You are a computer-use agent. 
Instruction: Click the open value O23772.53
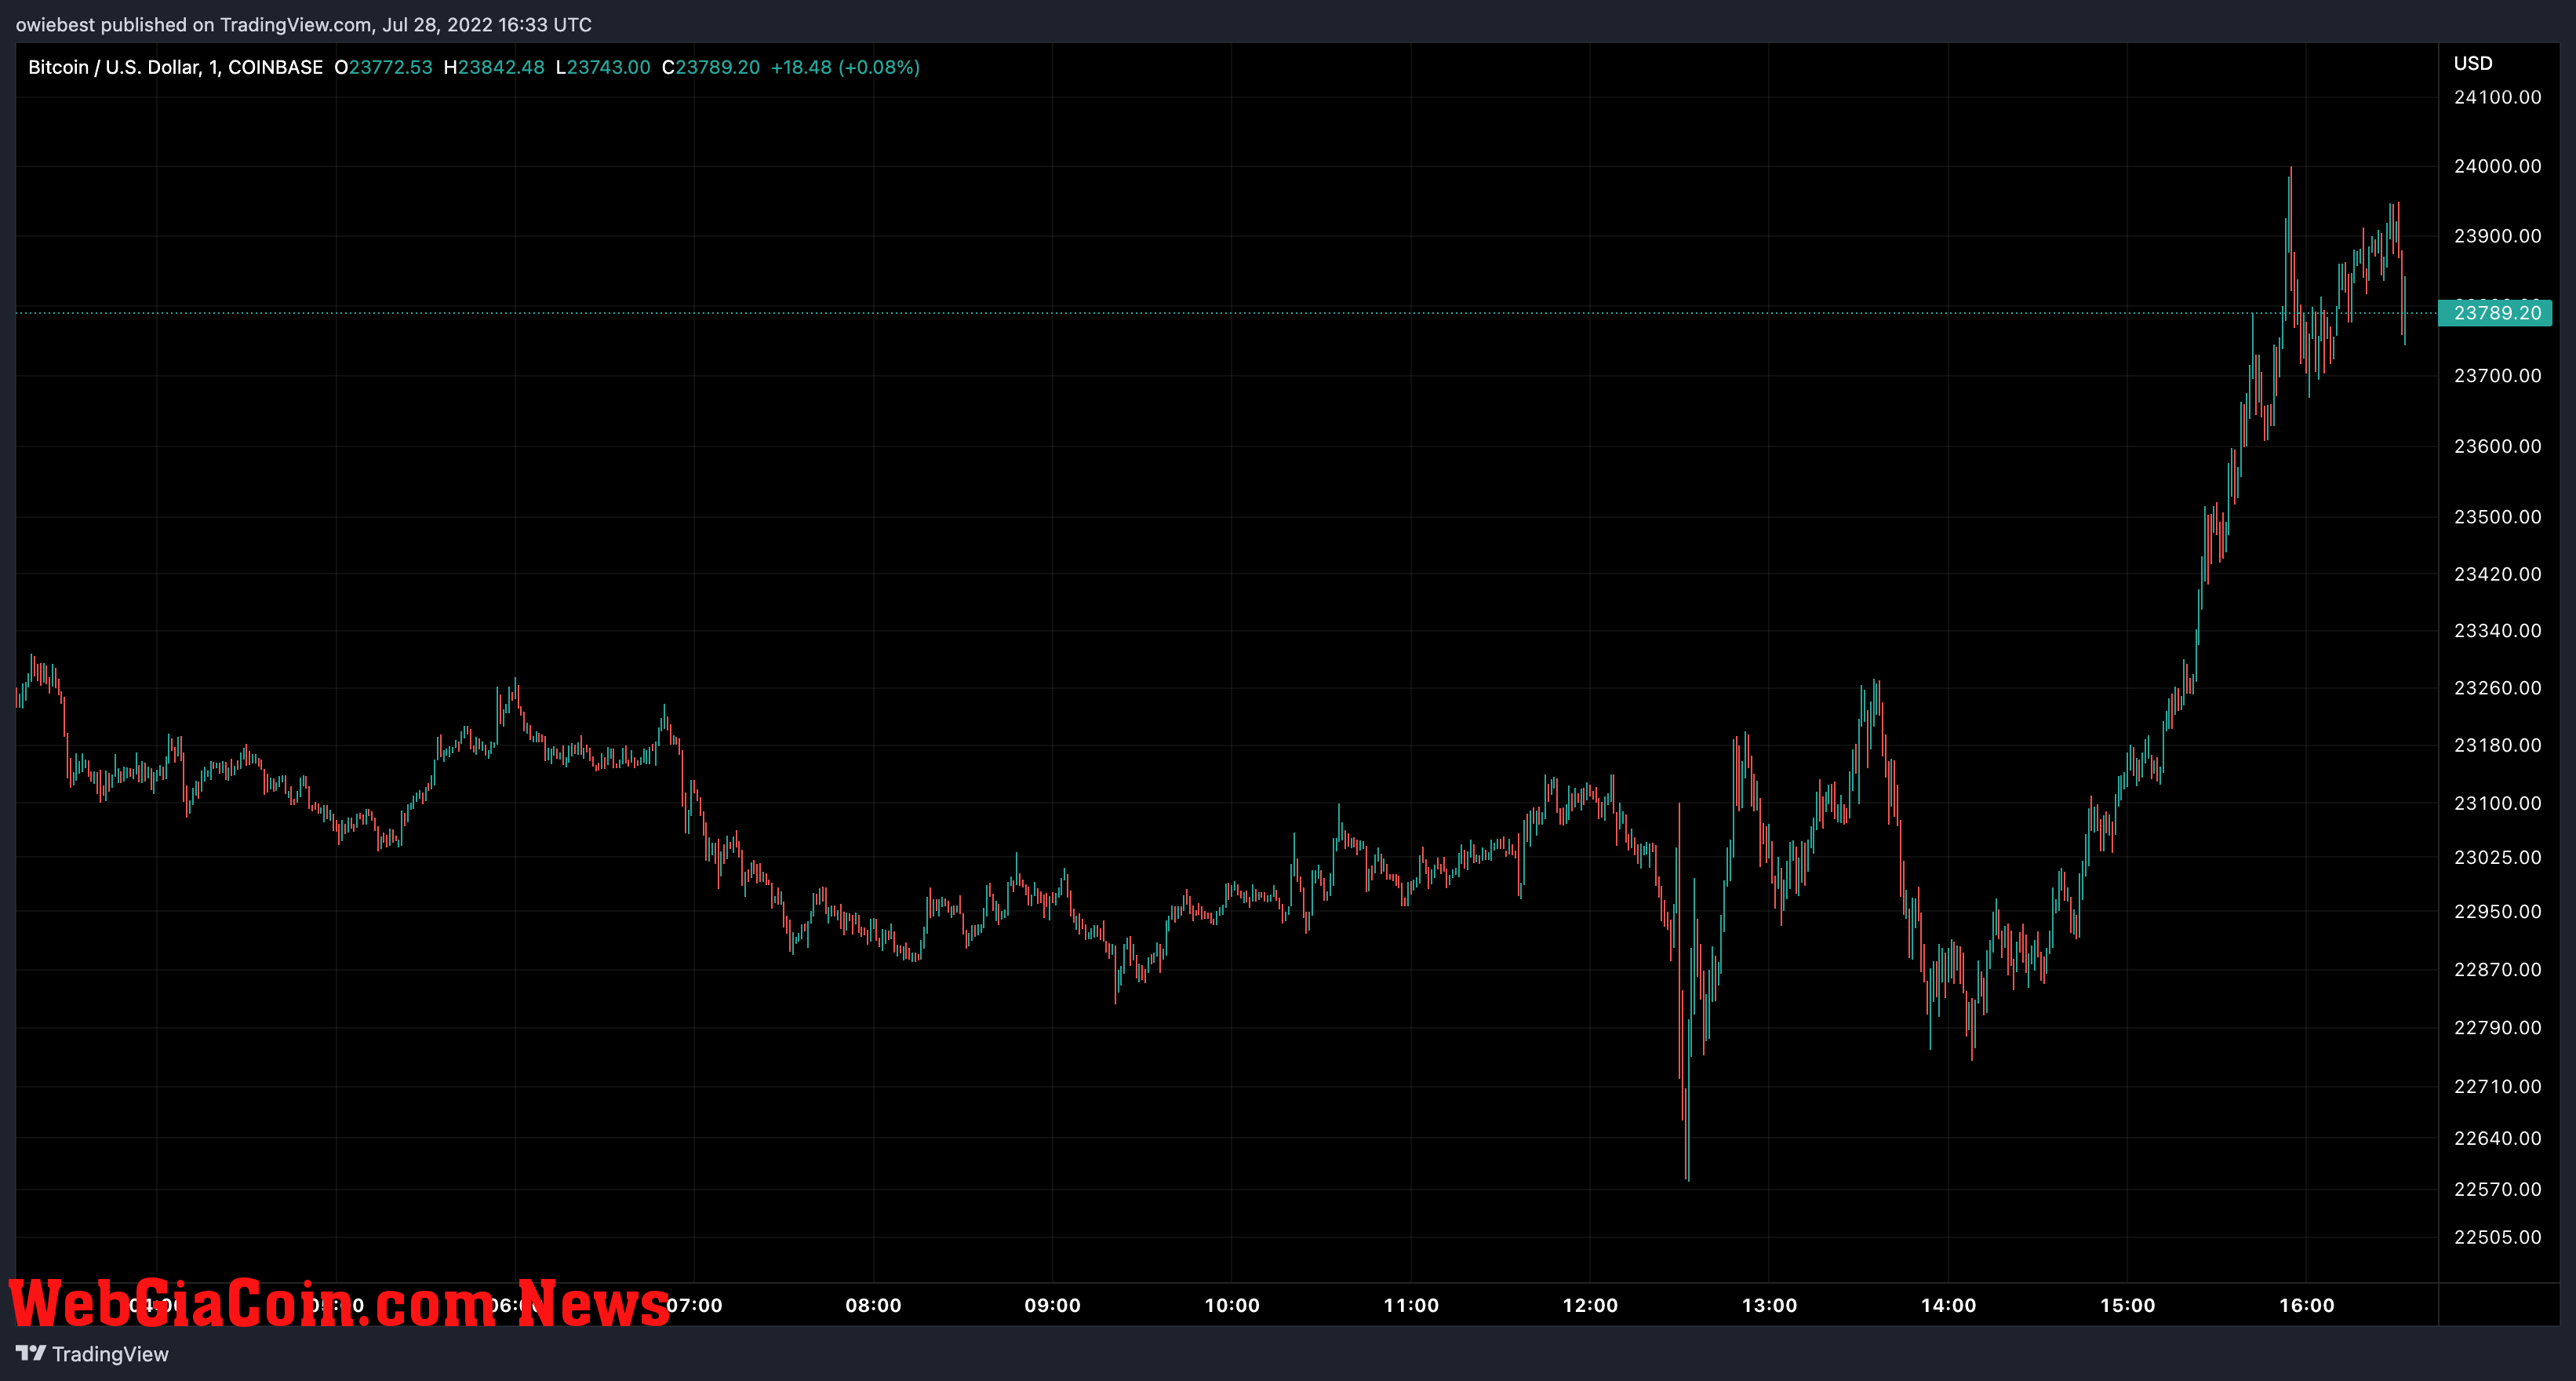[x=383, y=67]
